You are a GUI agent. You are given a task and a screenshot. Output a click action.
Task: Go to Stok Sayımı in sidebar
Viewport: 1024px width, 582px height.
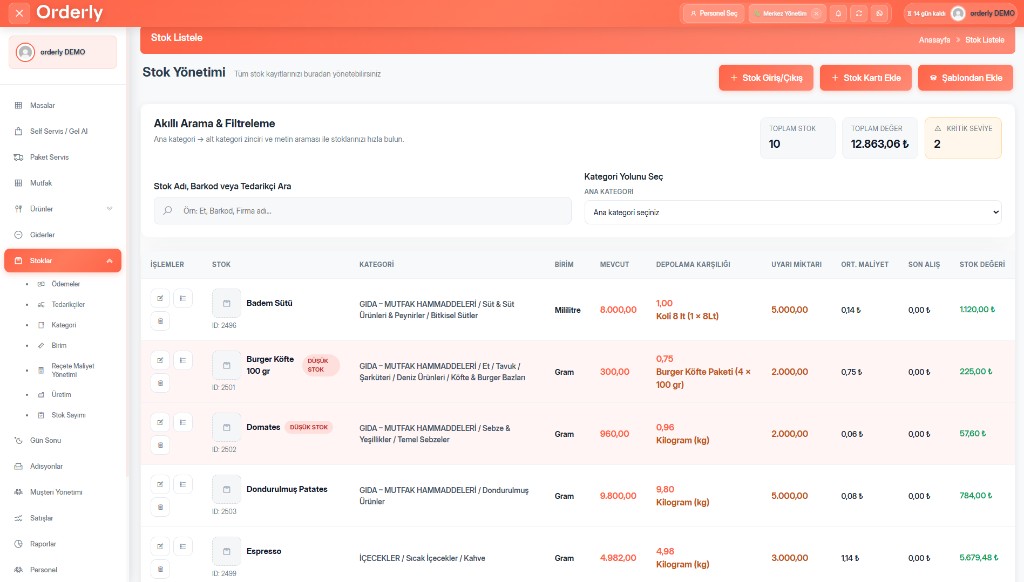coord(68,414)
